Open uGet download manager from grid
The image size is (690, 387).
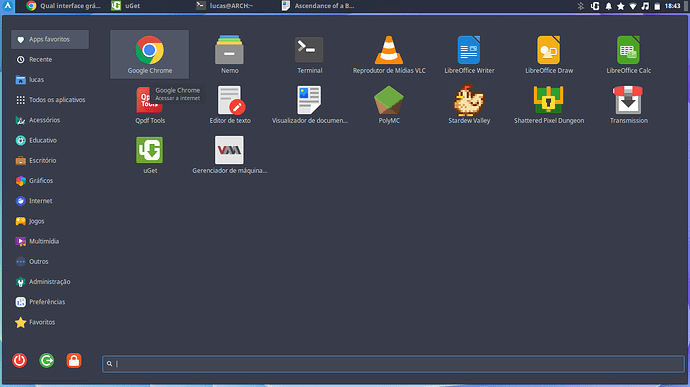pos(150,155)
